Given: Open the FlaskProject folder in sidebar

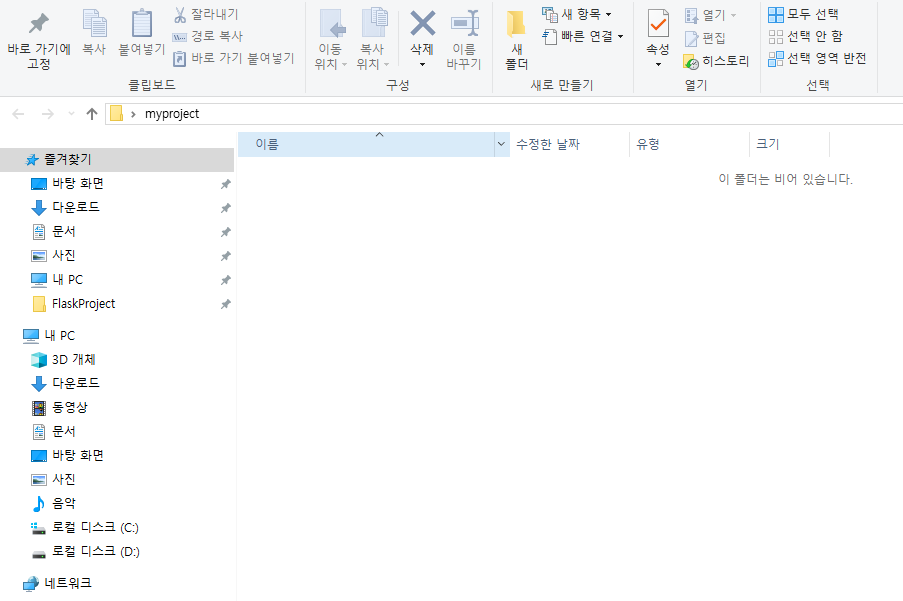Looking at the screenshot, I should tap(117, 304).
